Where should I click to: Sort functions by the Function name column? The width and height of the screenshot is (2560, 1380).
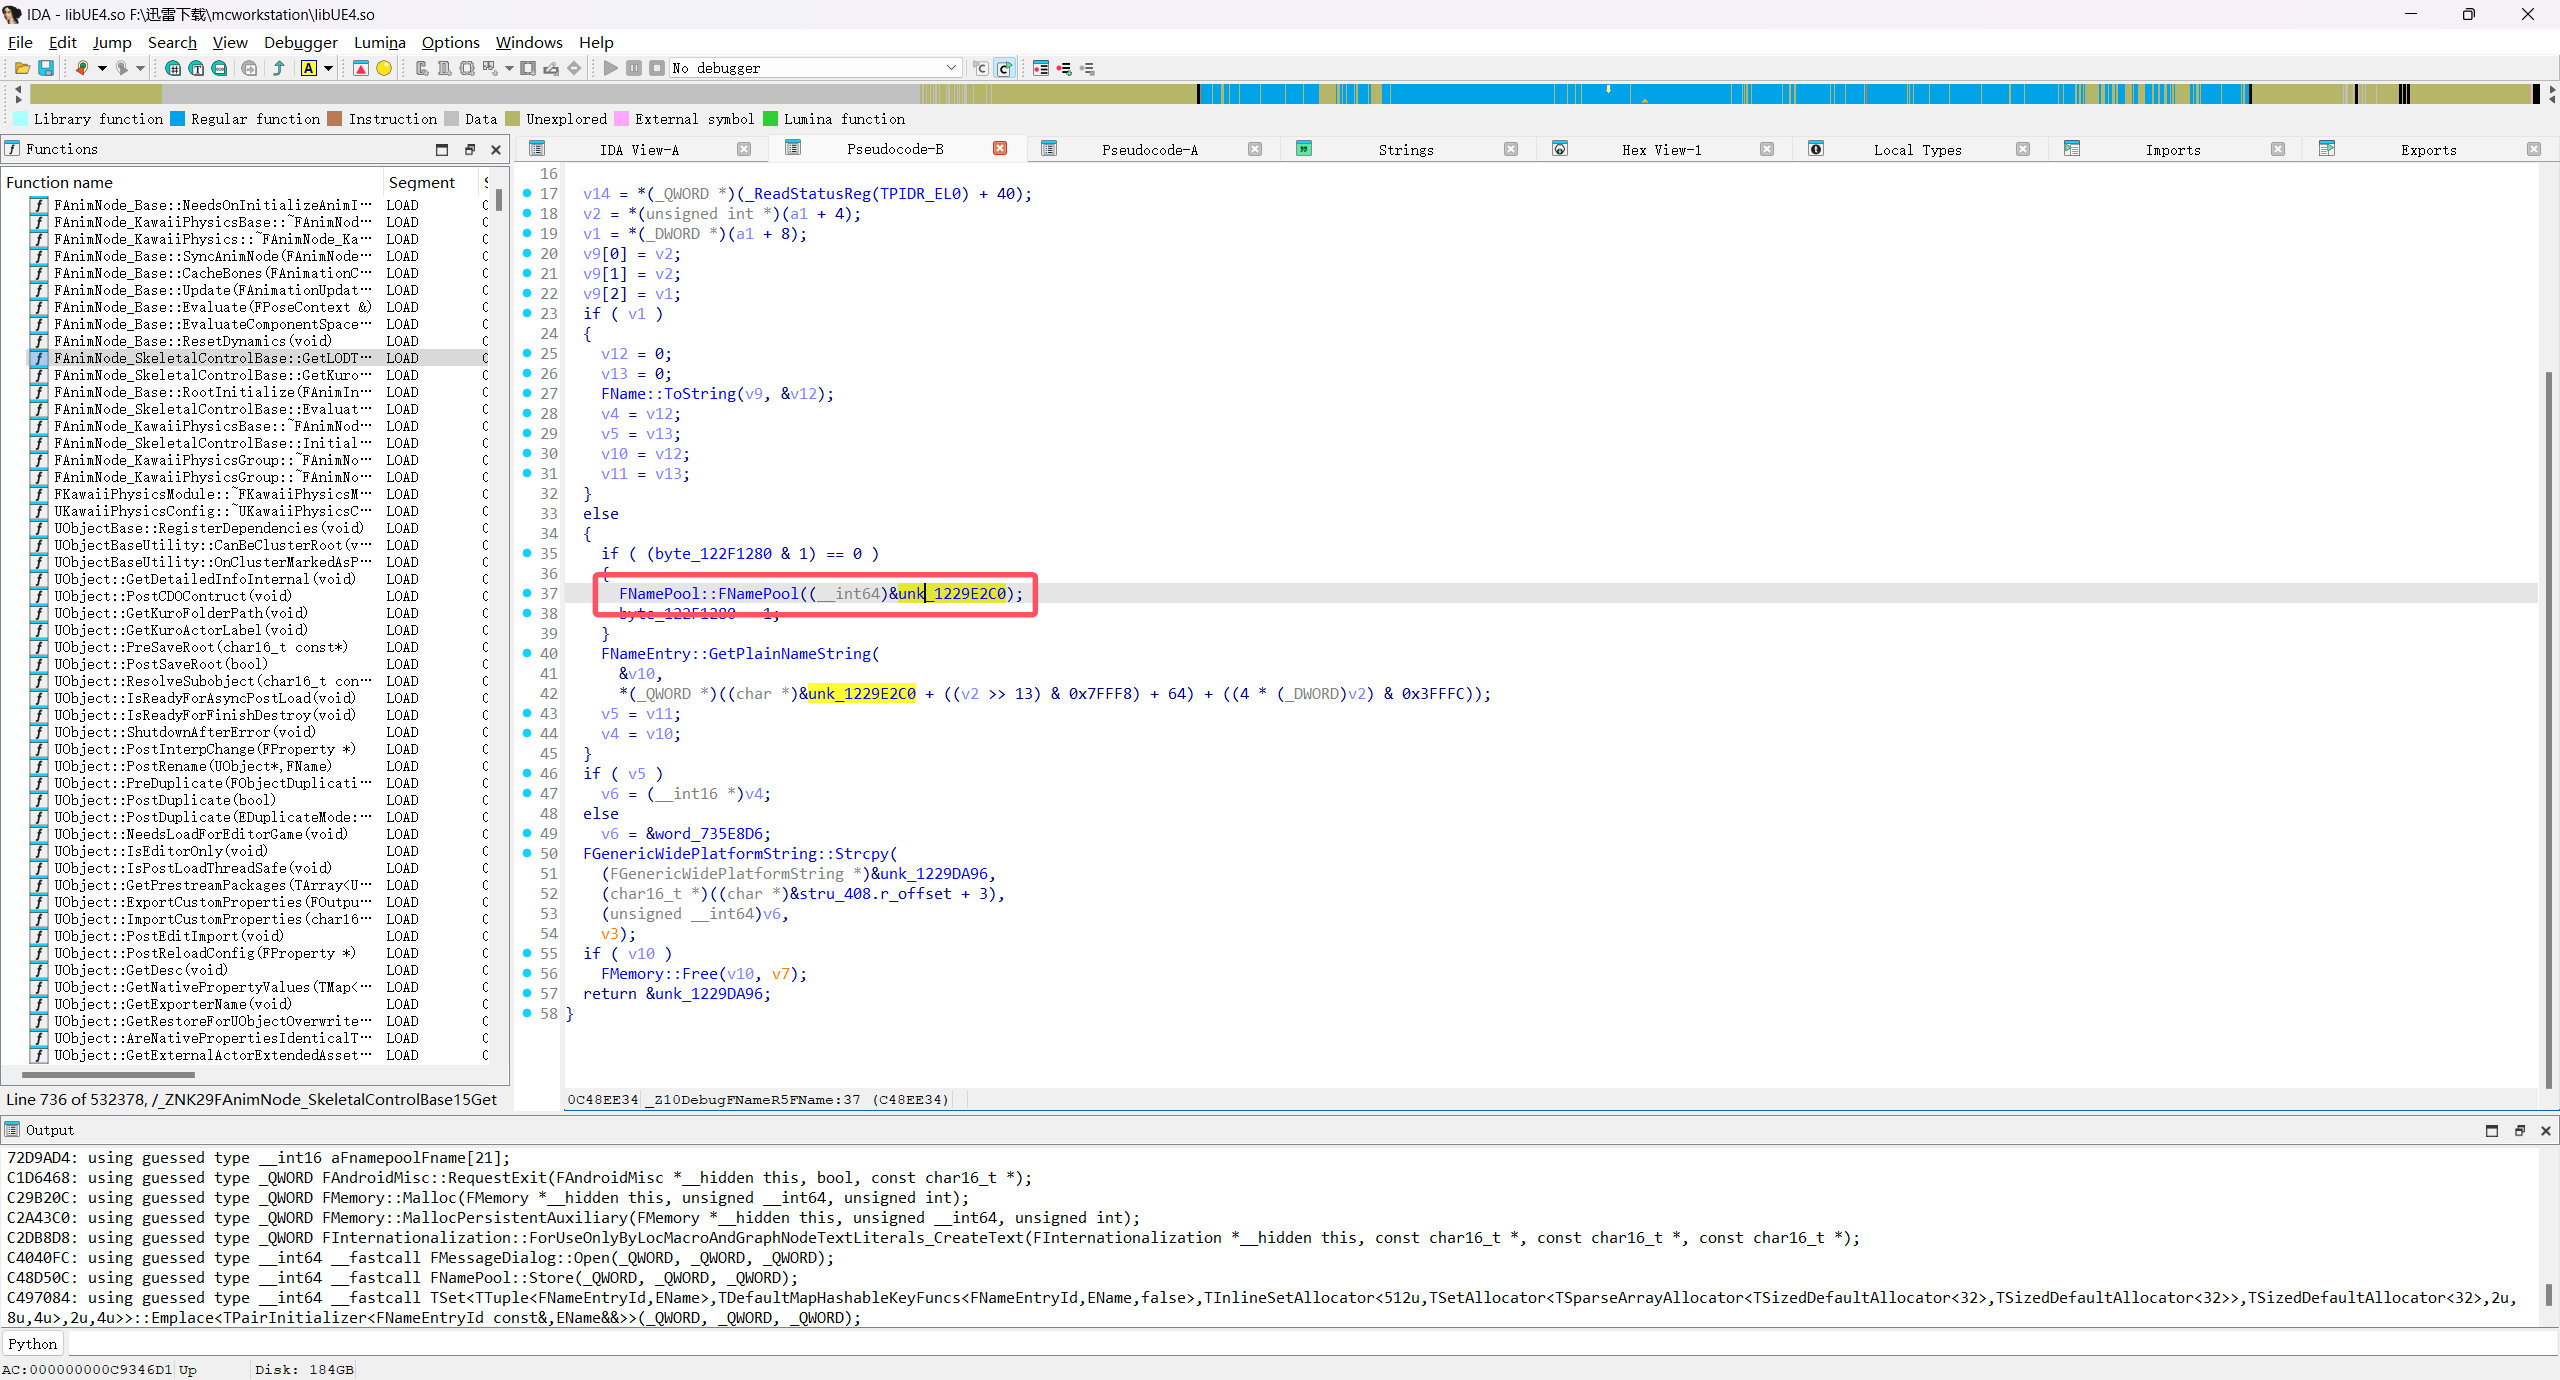pyautogui.click(x=192, y=182)
